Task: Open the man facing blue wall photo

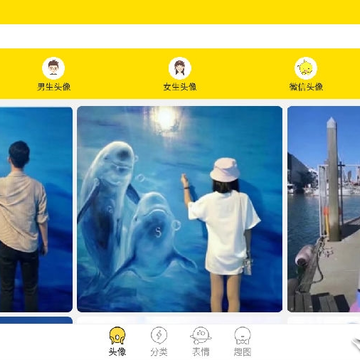Action: tap(36, 209)
